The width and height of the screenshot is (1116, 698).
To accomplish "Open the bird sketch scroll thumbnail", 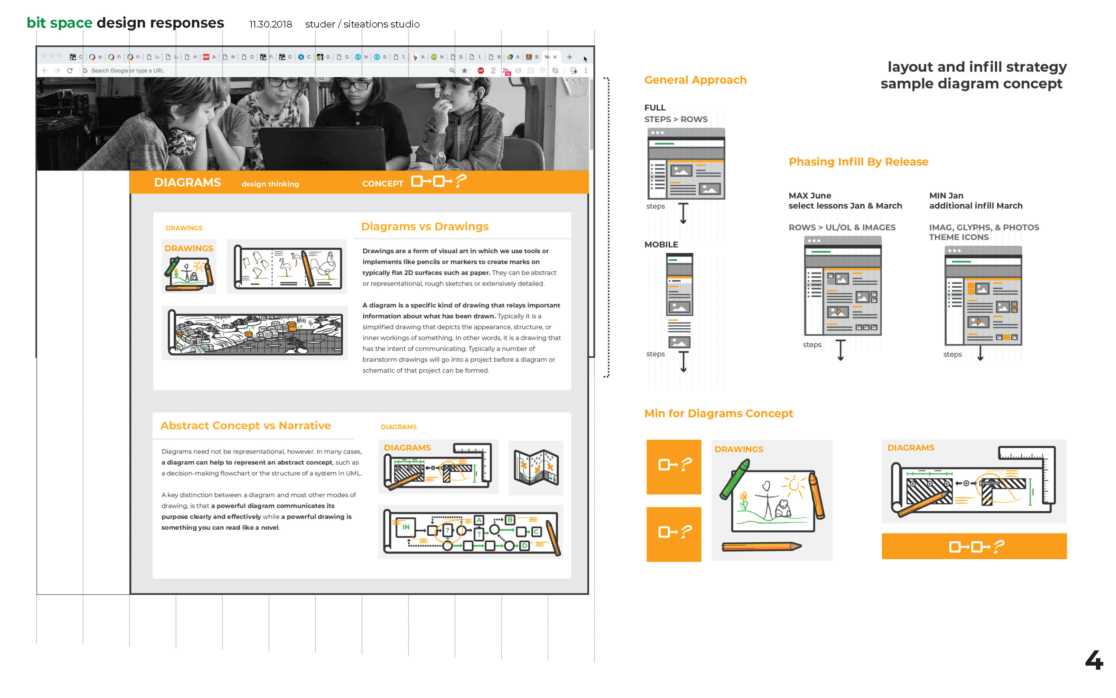I will click(x=286, y=267).
